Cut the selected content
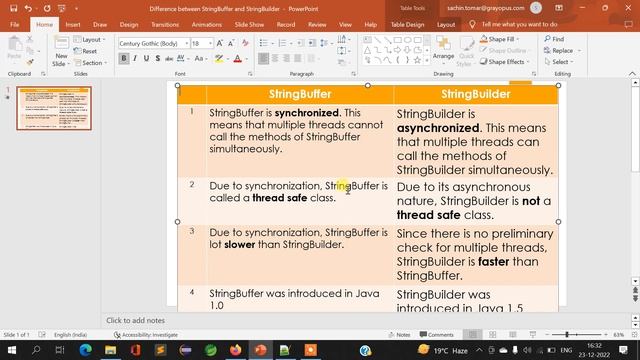This screenshot has height=360, width=640. coord(30,39)
